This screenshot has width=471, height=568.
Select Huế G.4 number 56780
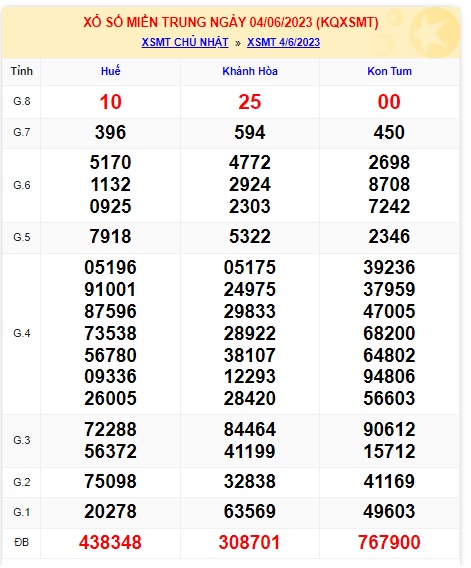click(111, 355)
